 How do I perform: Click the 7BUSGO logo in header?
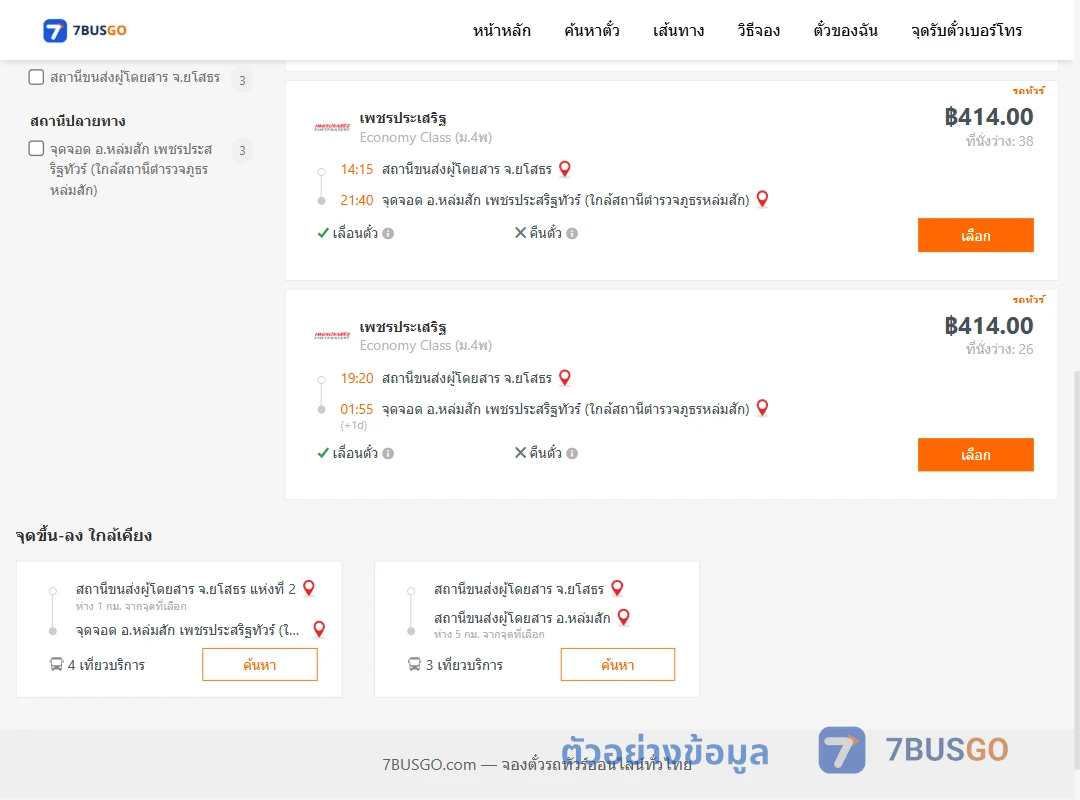click(x=85, y=30)
